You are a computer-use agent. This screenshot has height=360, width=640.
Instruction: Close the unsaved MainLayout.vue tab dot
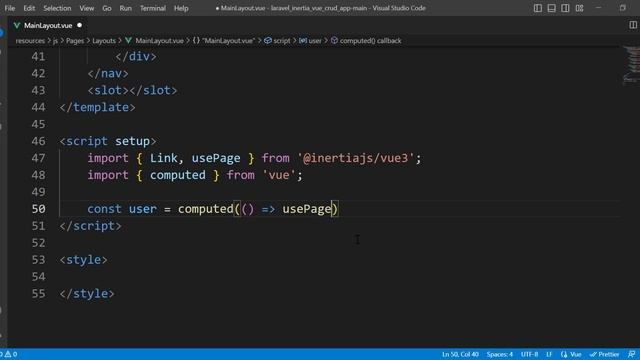(80, 25)
